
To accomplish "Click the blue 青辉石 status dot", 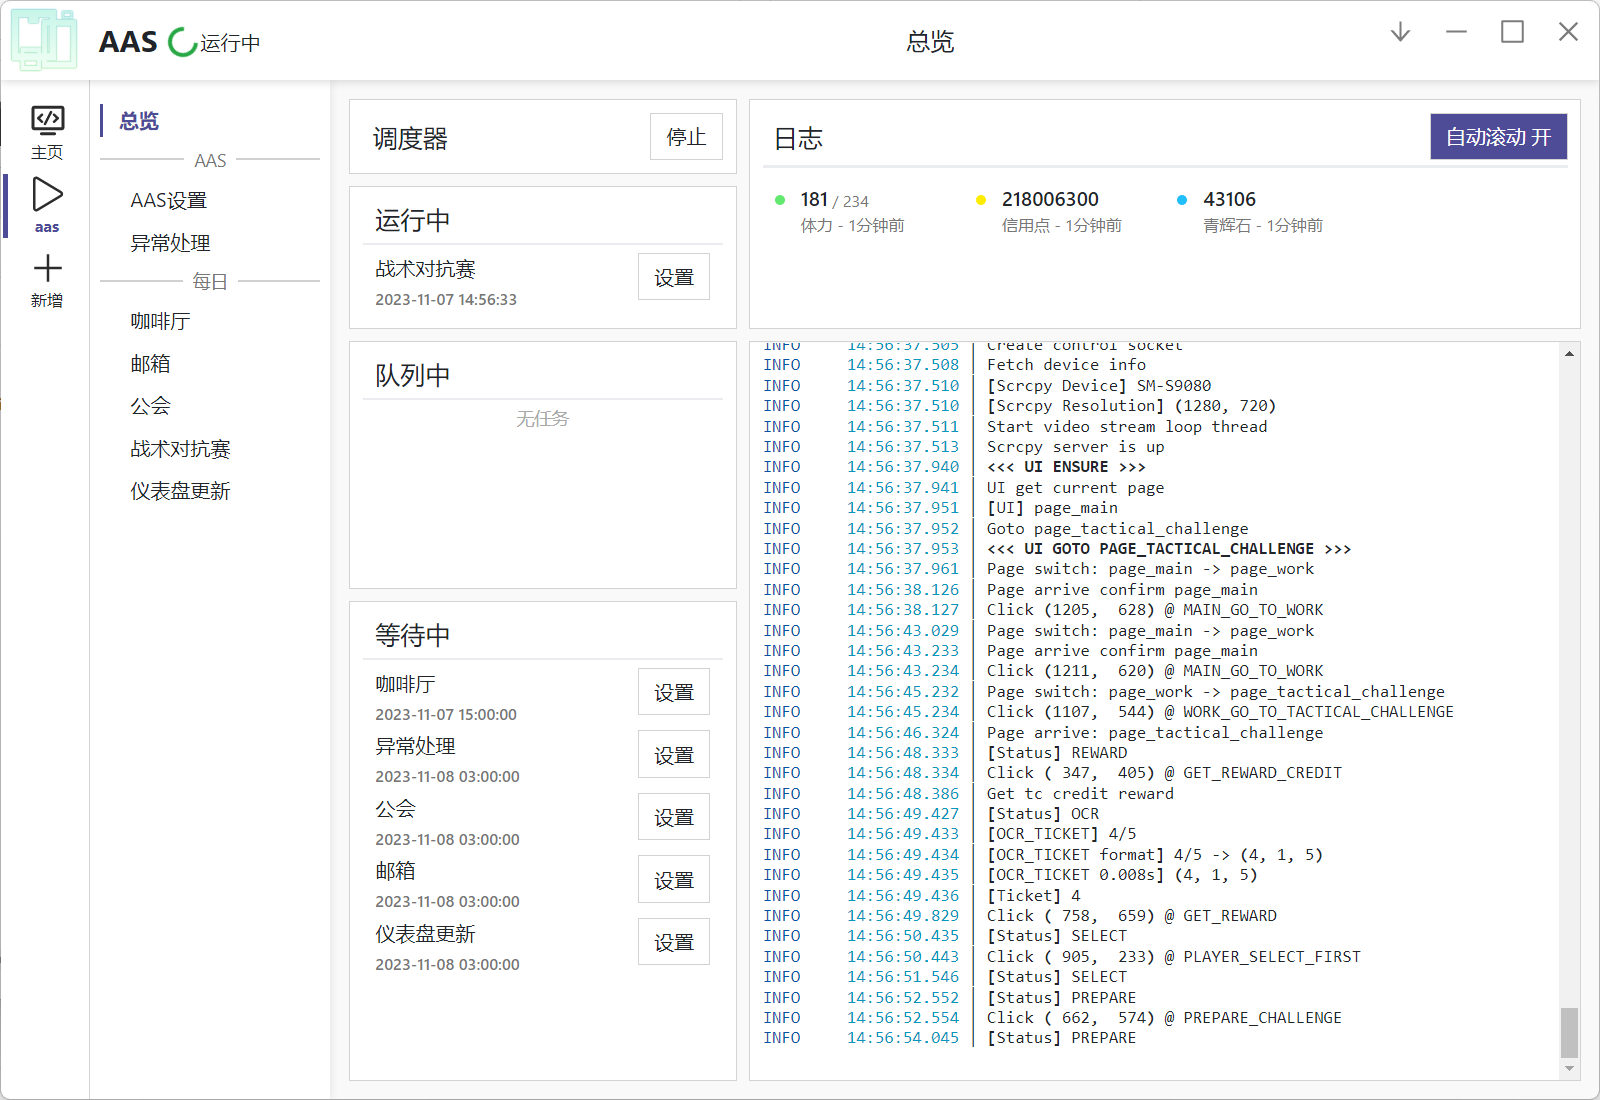I will tap(1183, 200).
